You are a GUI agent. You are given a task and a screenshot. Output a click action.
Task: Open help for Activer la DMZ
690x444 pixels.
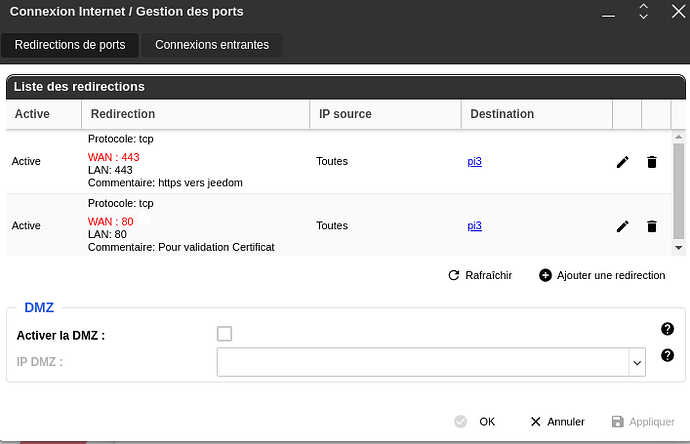click(x=667, y=329)
